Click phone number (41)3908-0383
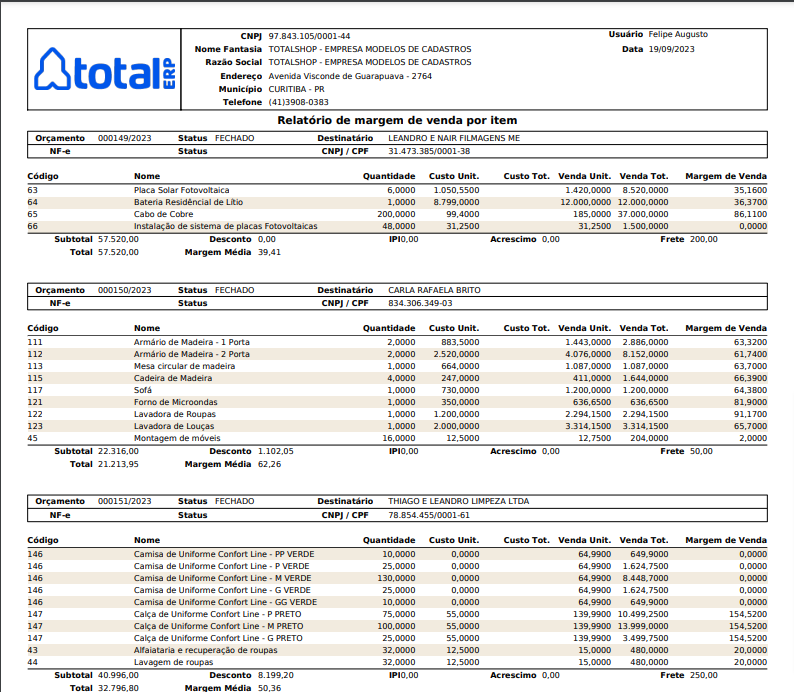 tap(298, 102)
